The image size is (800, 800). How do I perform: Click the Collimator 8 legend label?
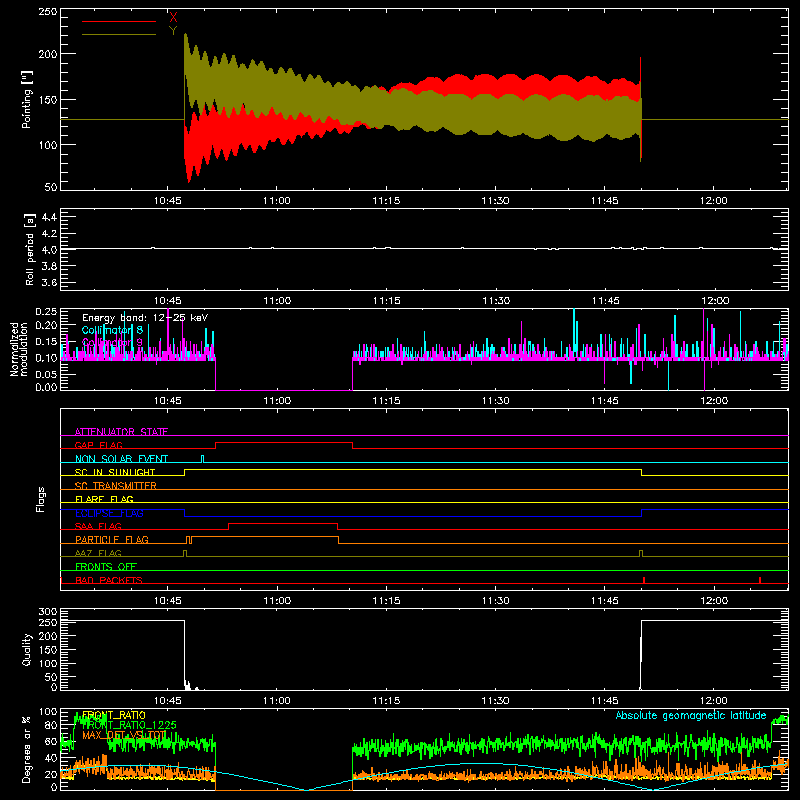coord(112,330)
